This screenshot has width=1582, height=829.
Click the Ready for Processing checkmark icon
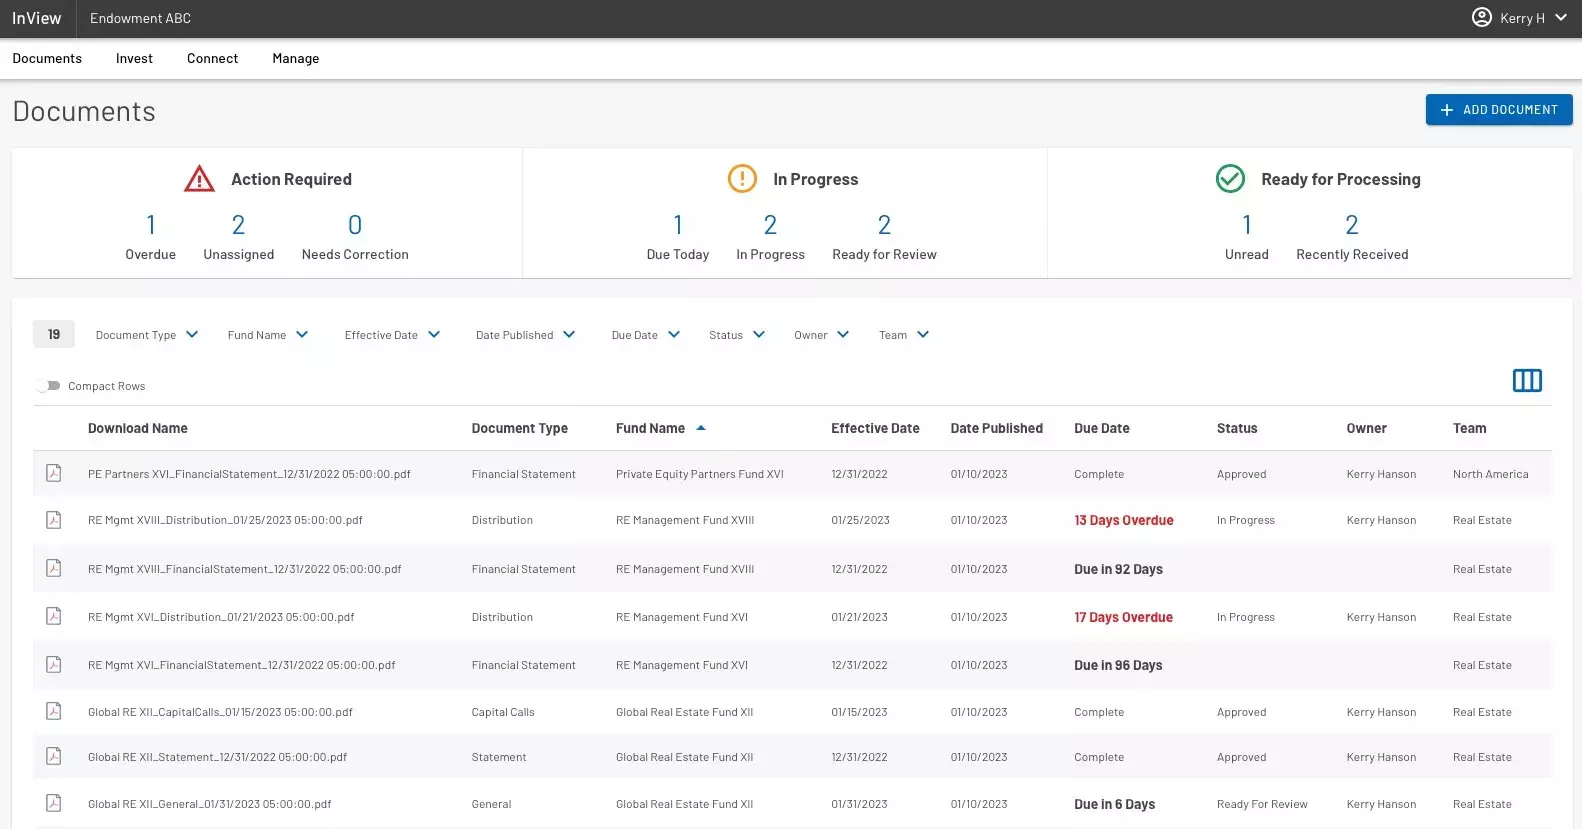coord(1229,179)
